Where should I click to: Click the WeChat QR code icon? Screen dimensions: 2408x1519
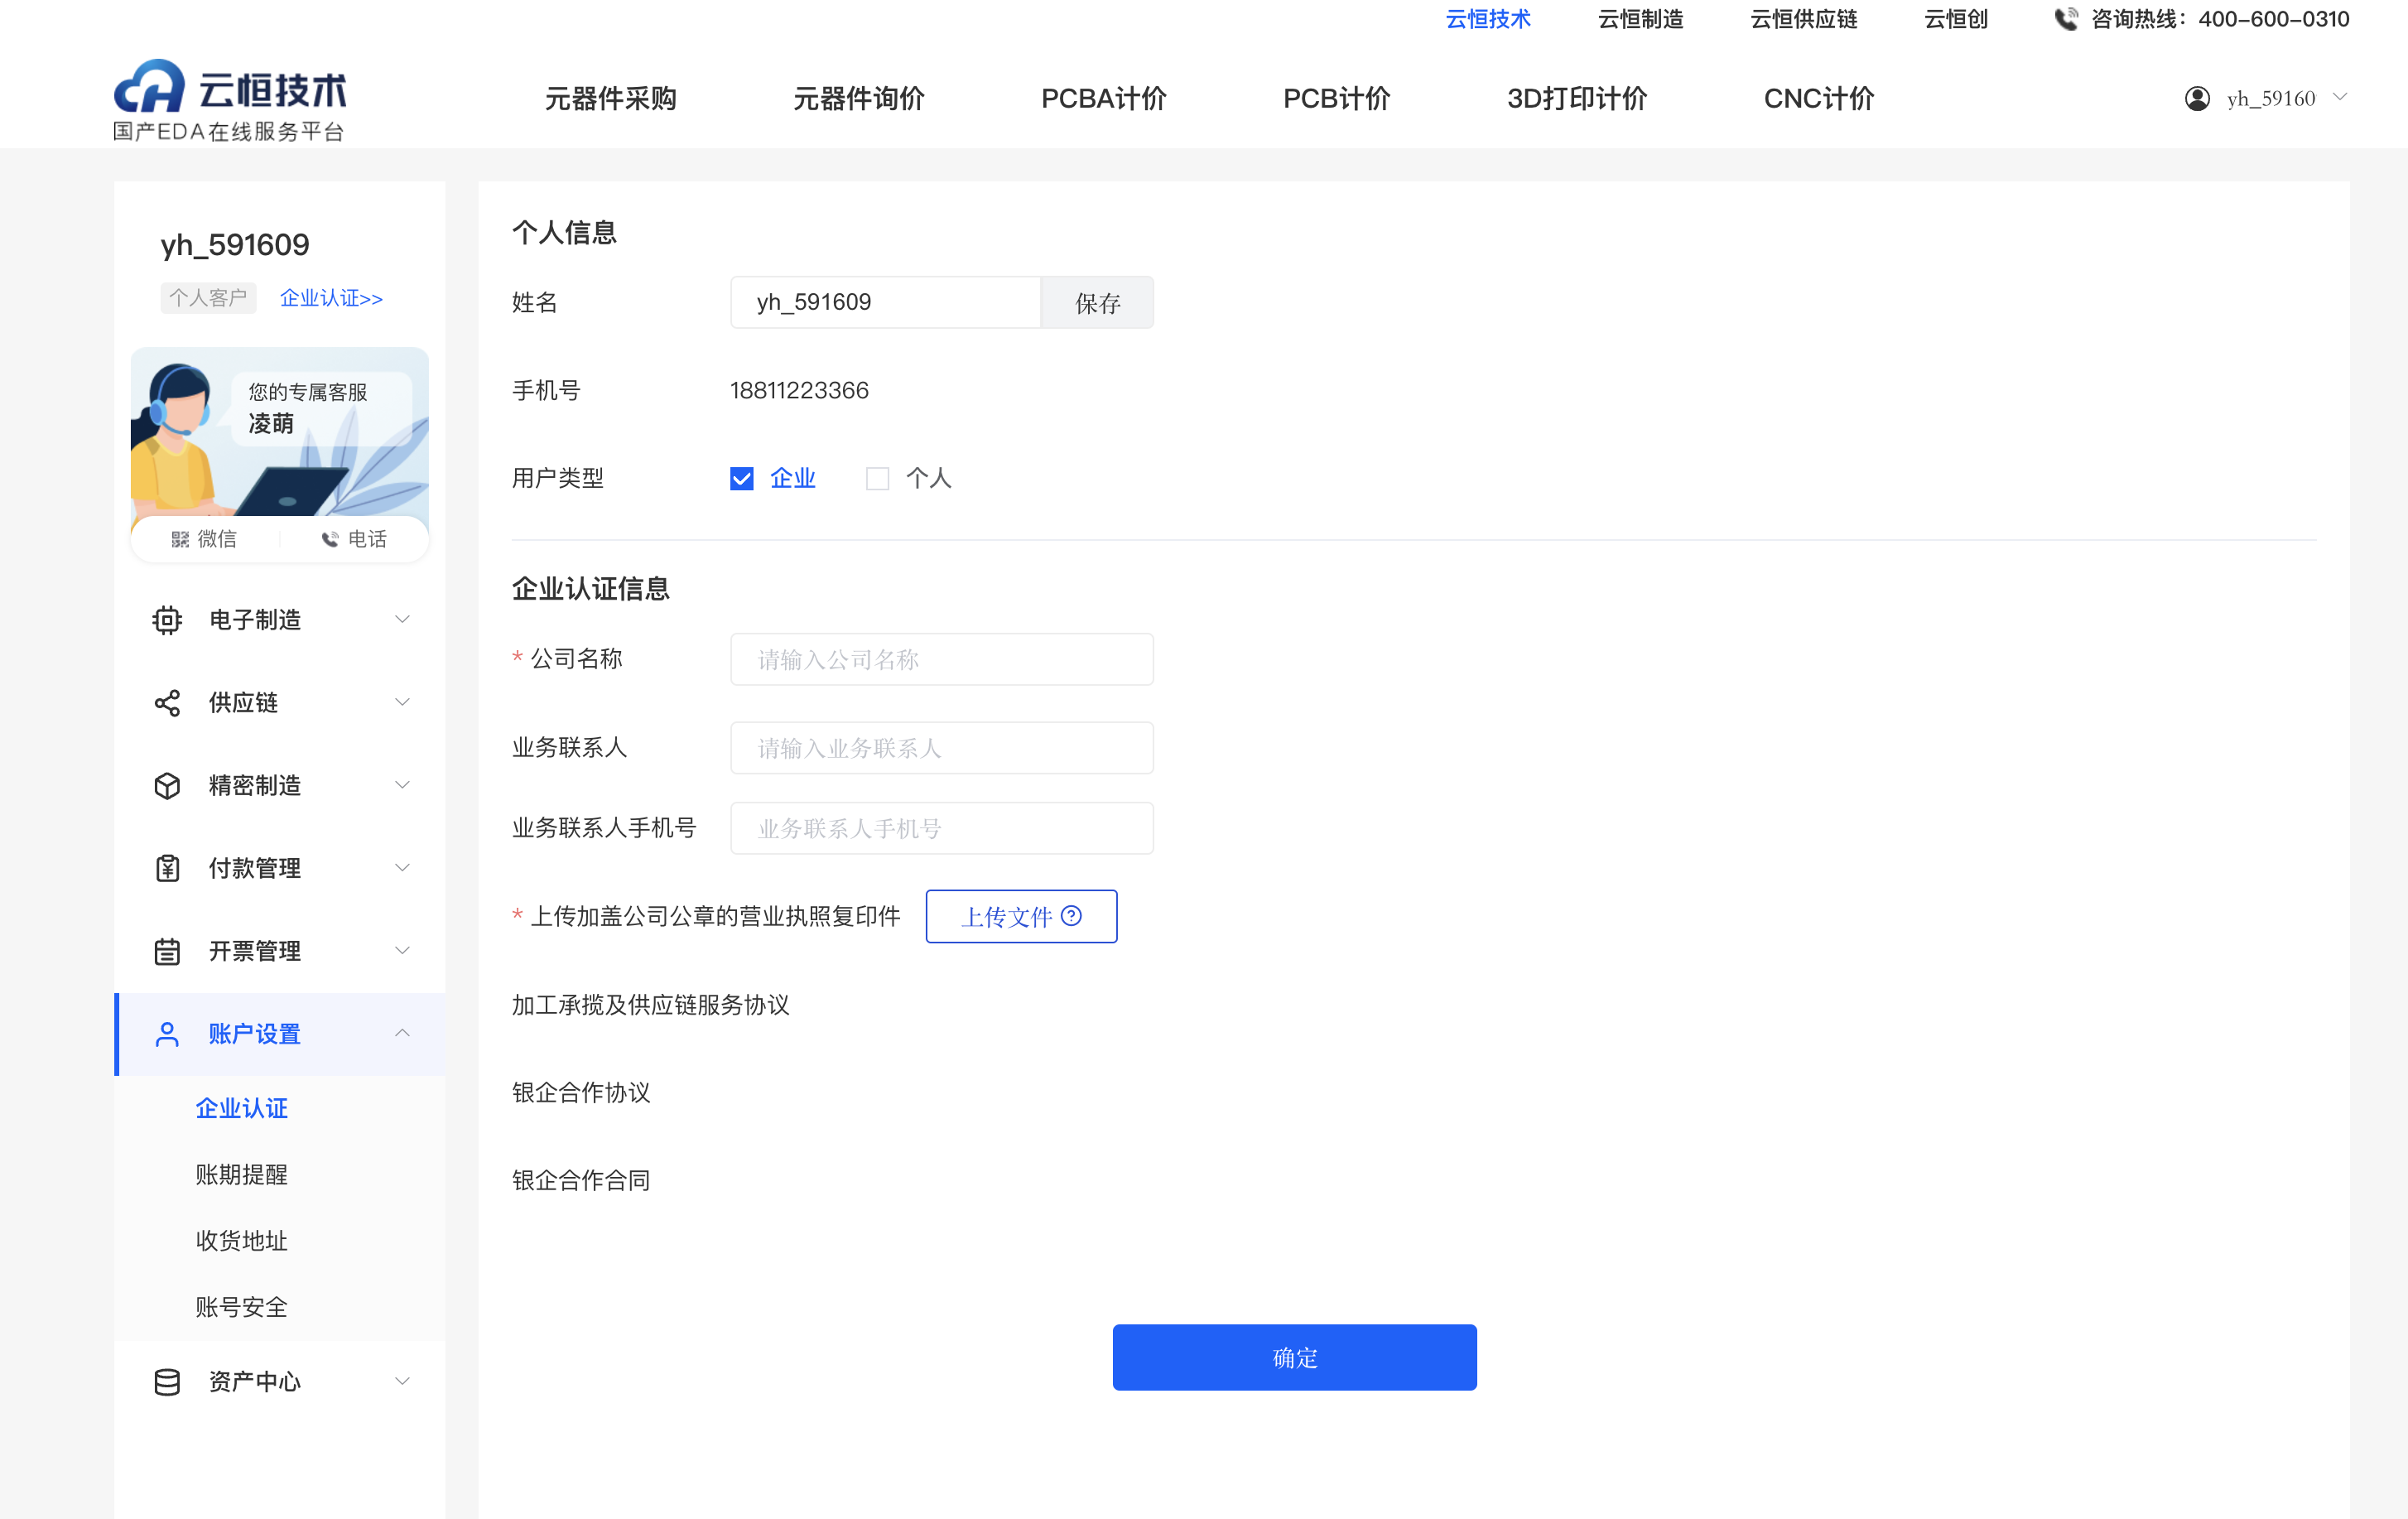pos(180,540)
